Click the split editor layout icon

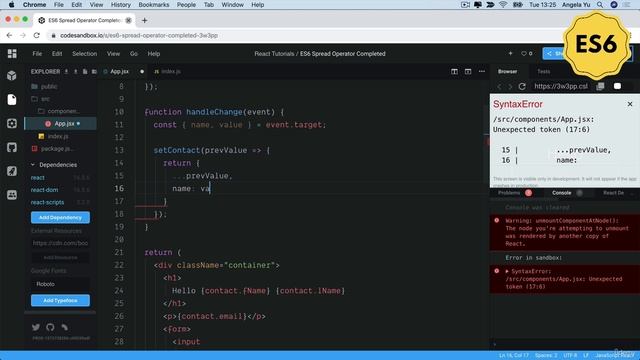(x=454, y=71)
